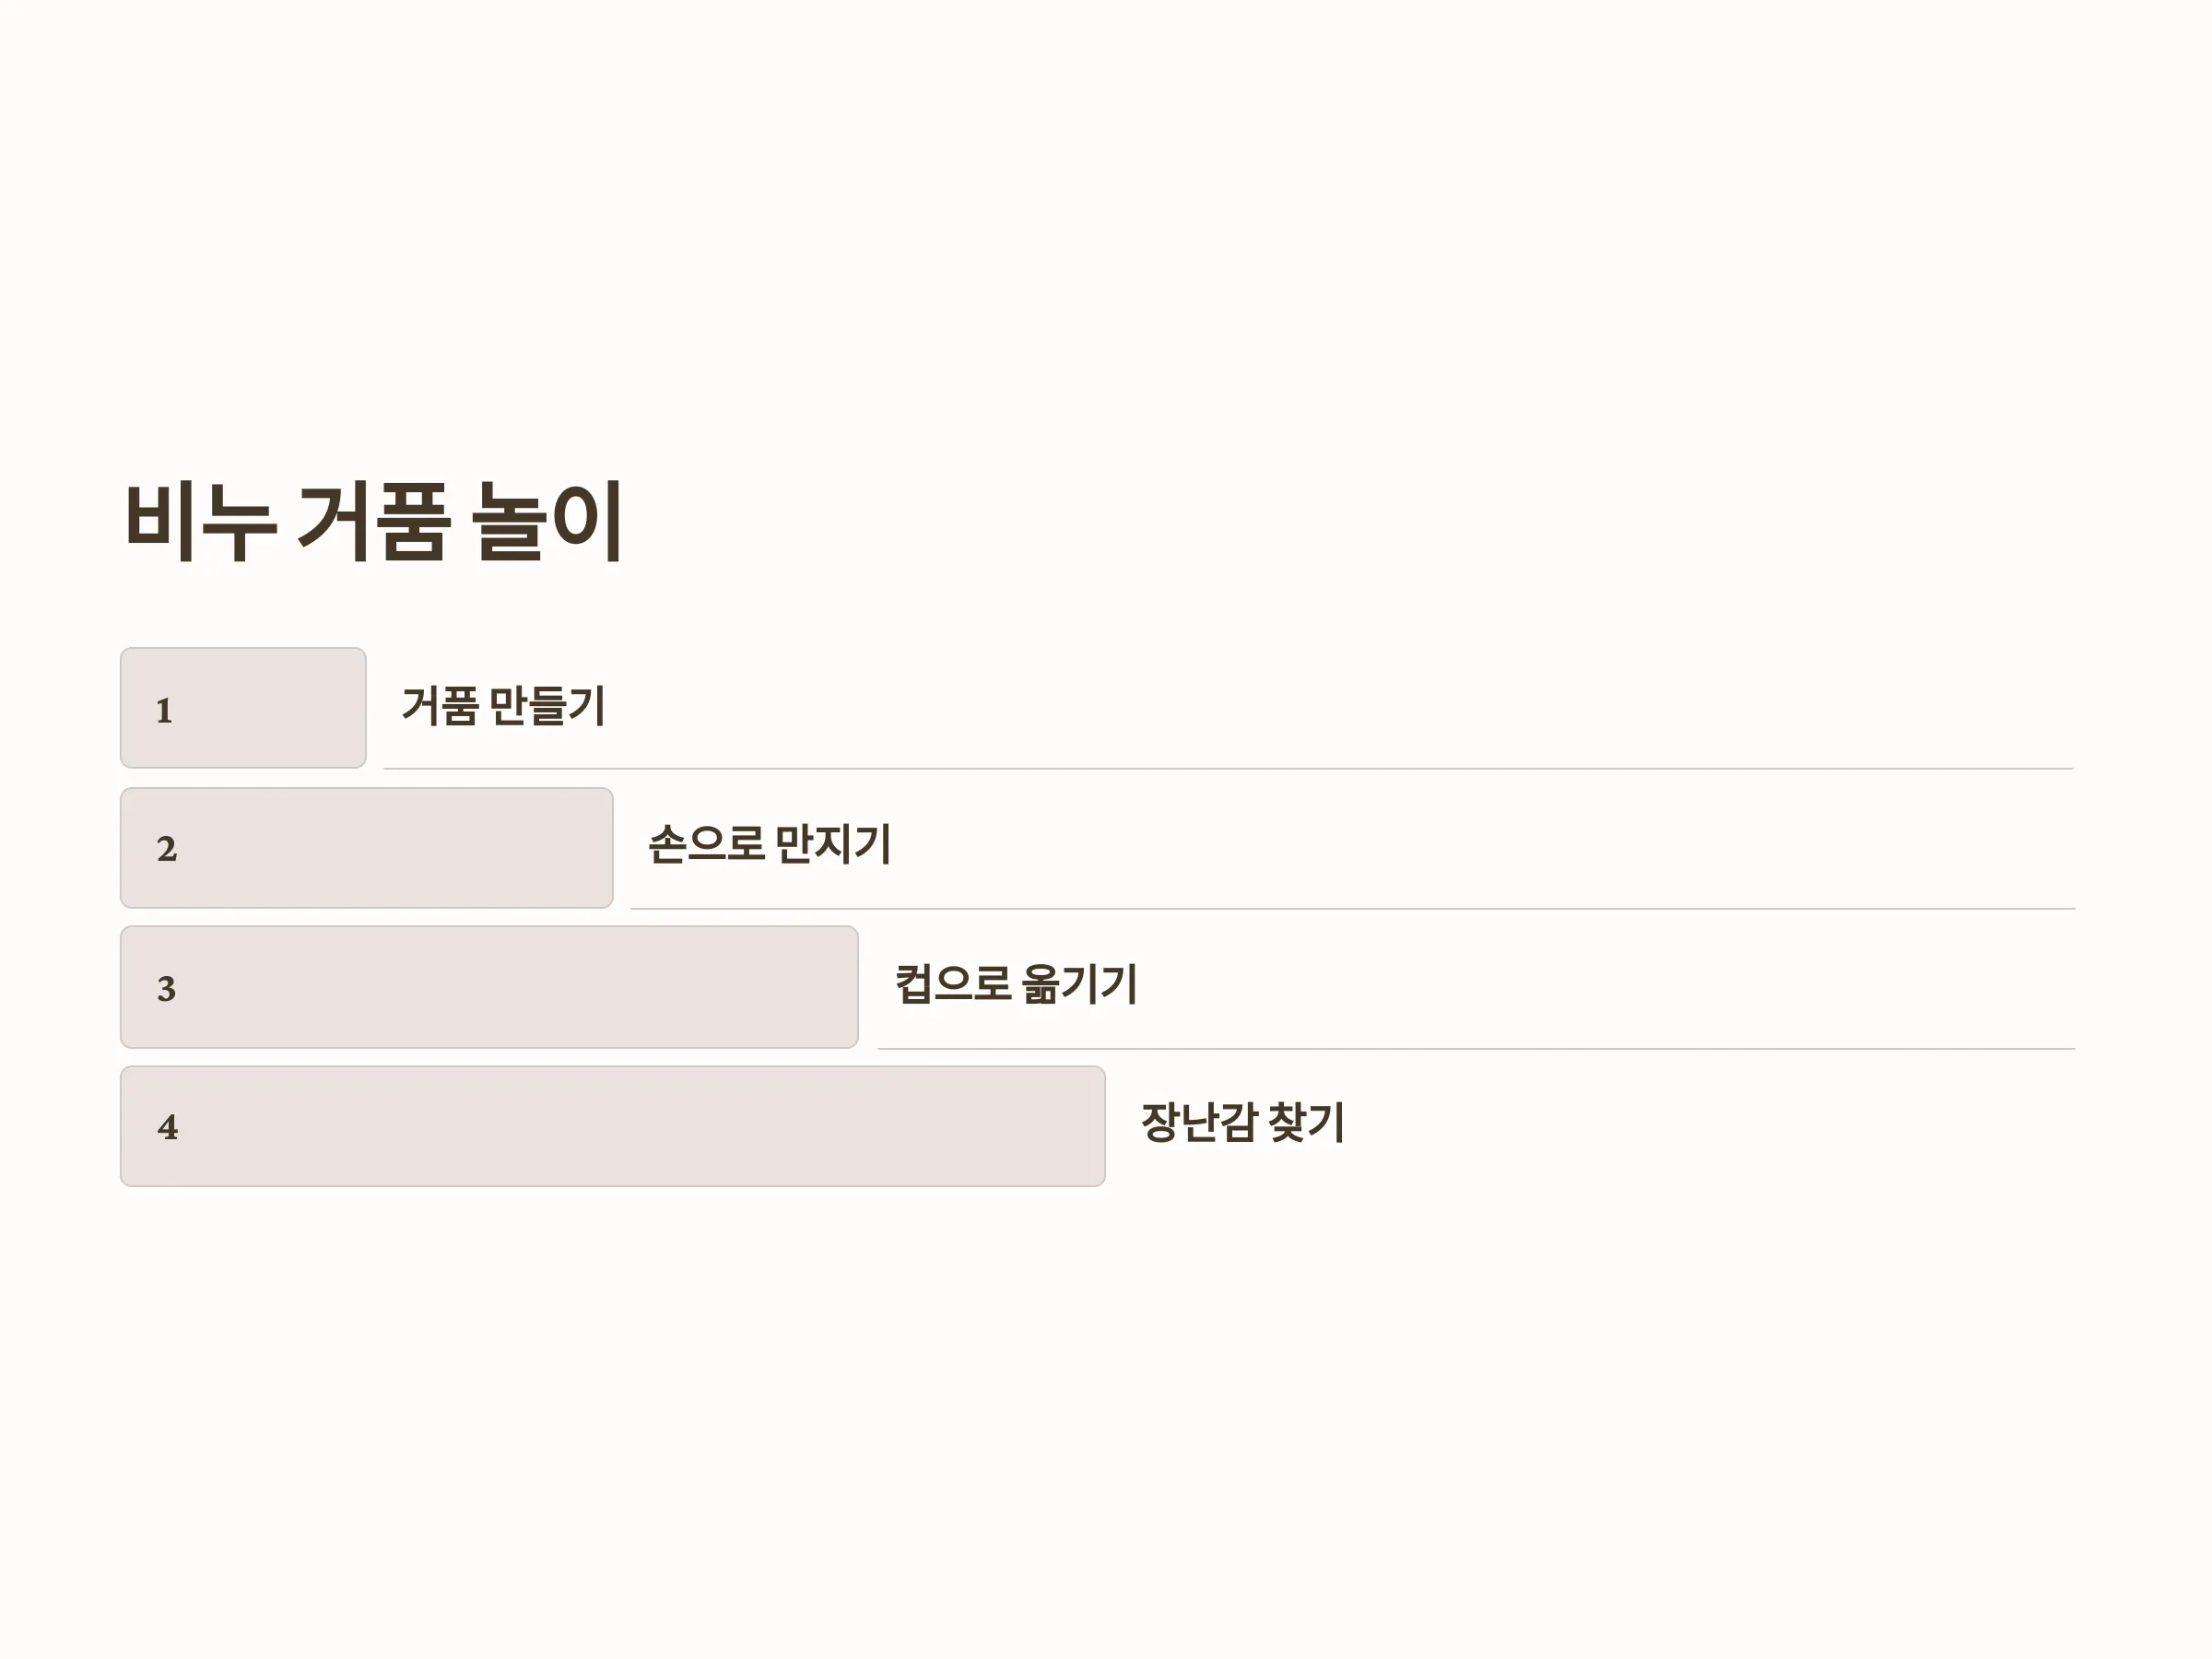Click the number 2 in the second bar
This screenshot has height=1659, width=2212.
point(166,849)
